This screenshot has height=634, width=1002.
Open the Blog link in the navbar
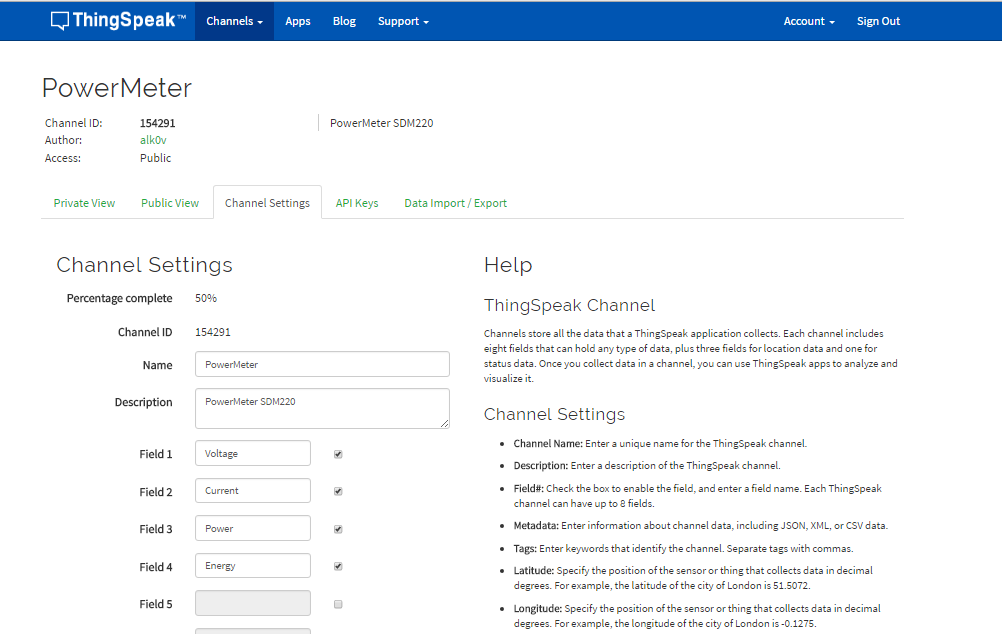coord(344,21)
